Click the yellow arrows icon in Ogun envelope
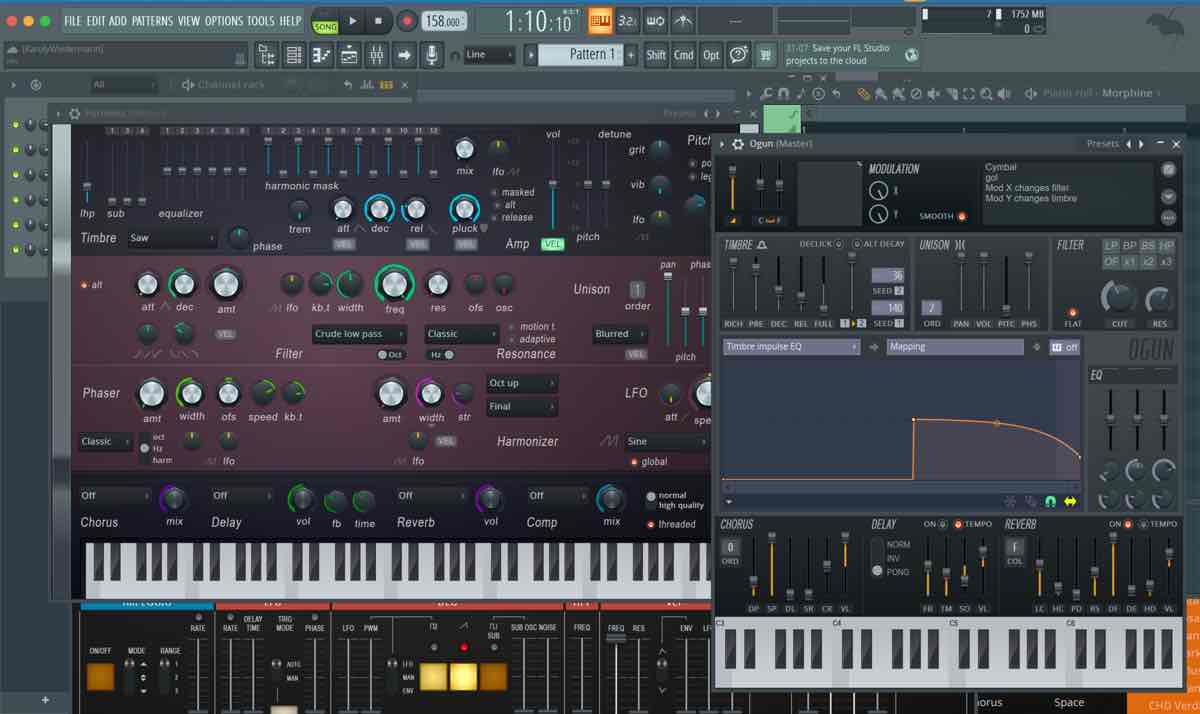The image size is (1200, 714). (x=1070, y=501)
